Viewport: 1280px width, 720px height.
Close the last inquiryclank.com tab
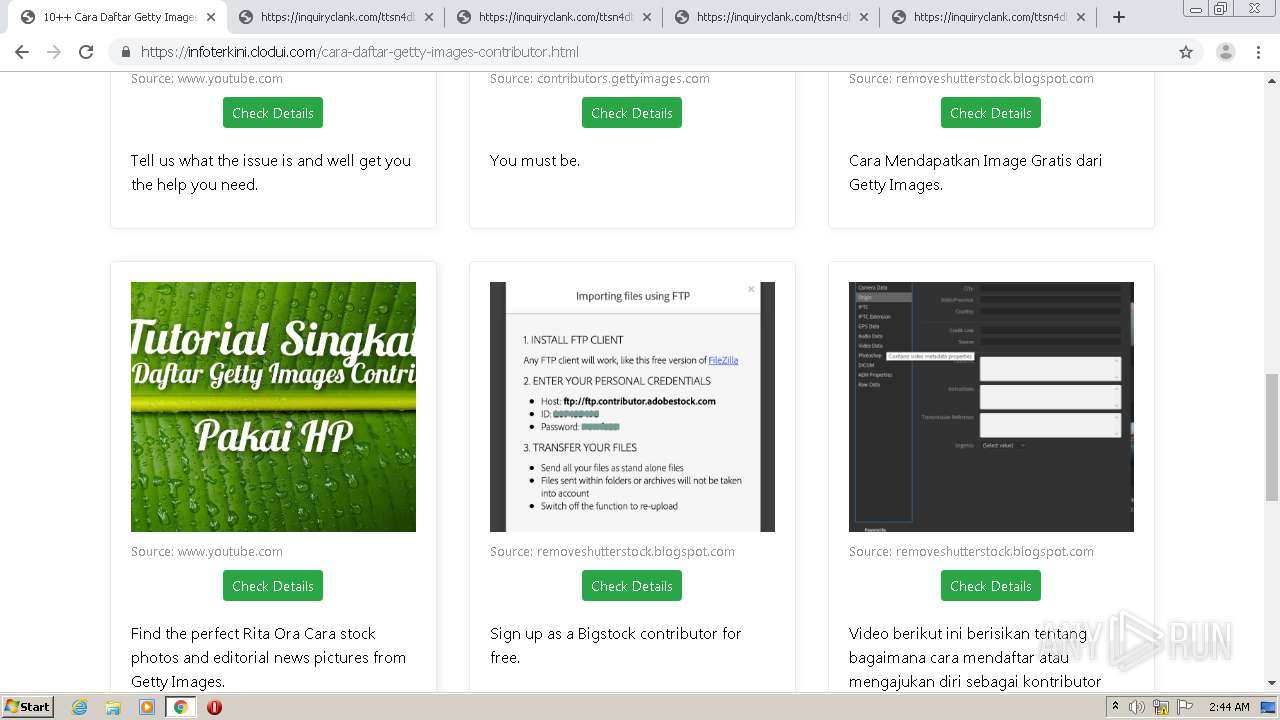pos(1081,17)
